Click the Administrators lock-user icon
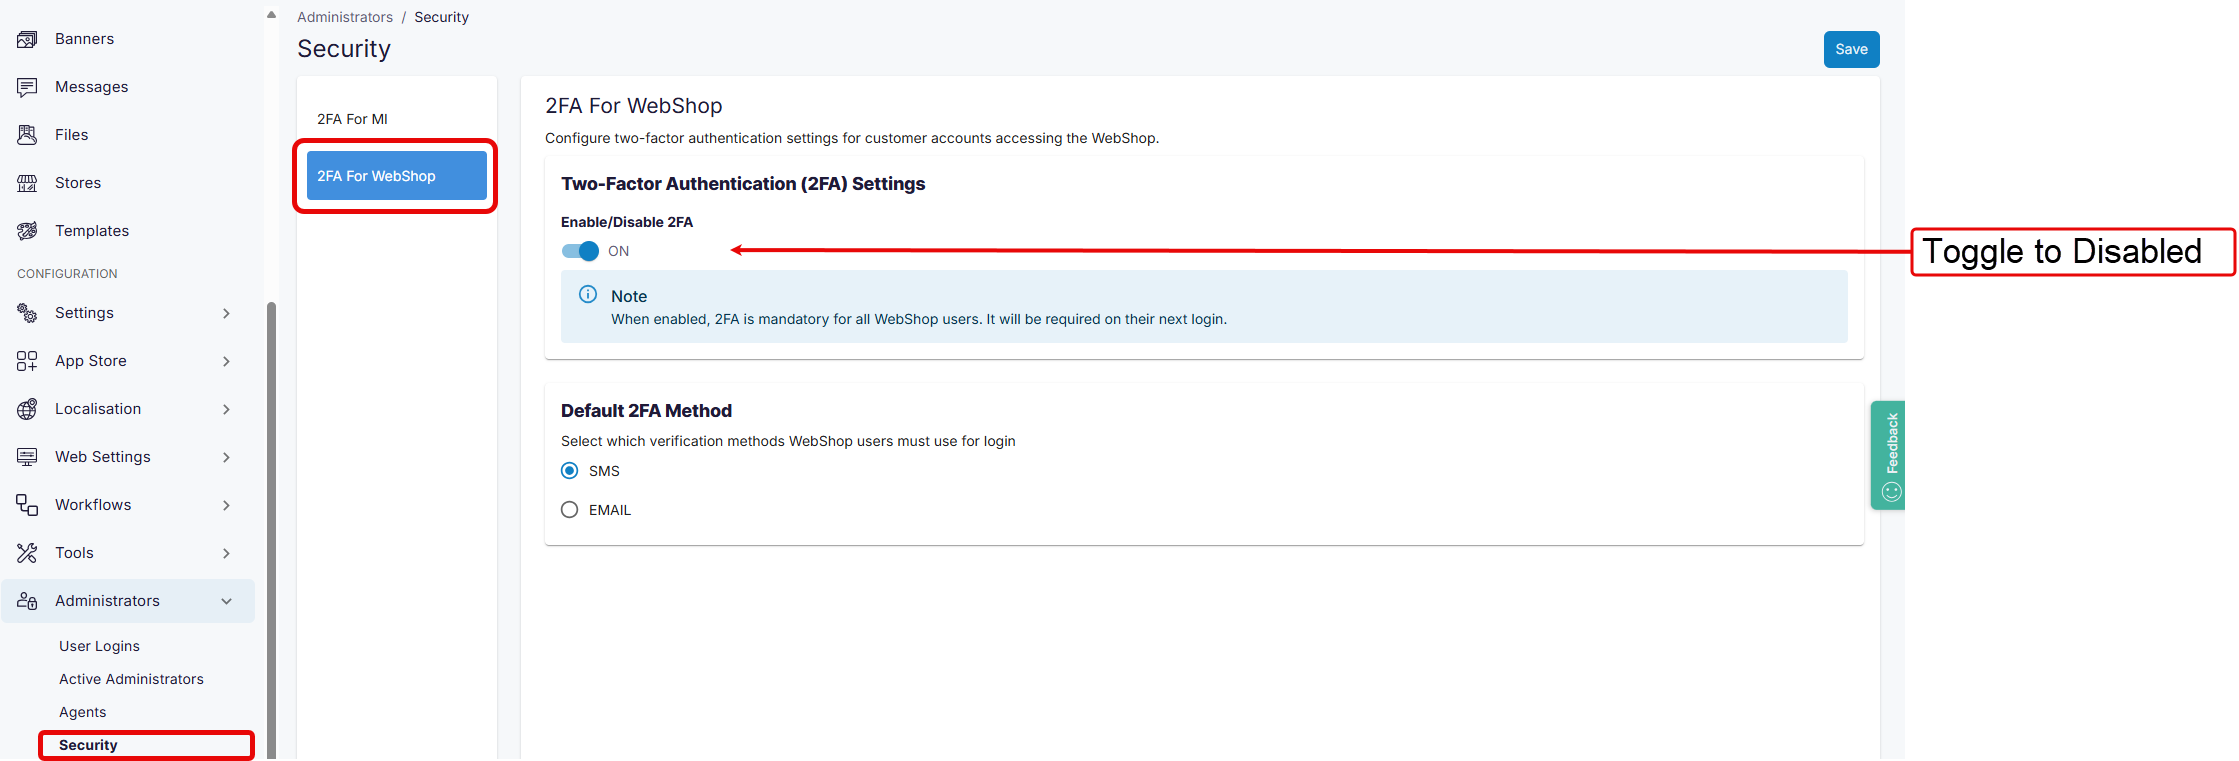This screenshot has height=761, width=2239. tap(27, 601)
